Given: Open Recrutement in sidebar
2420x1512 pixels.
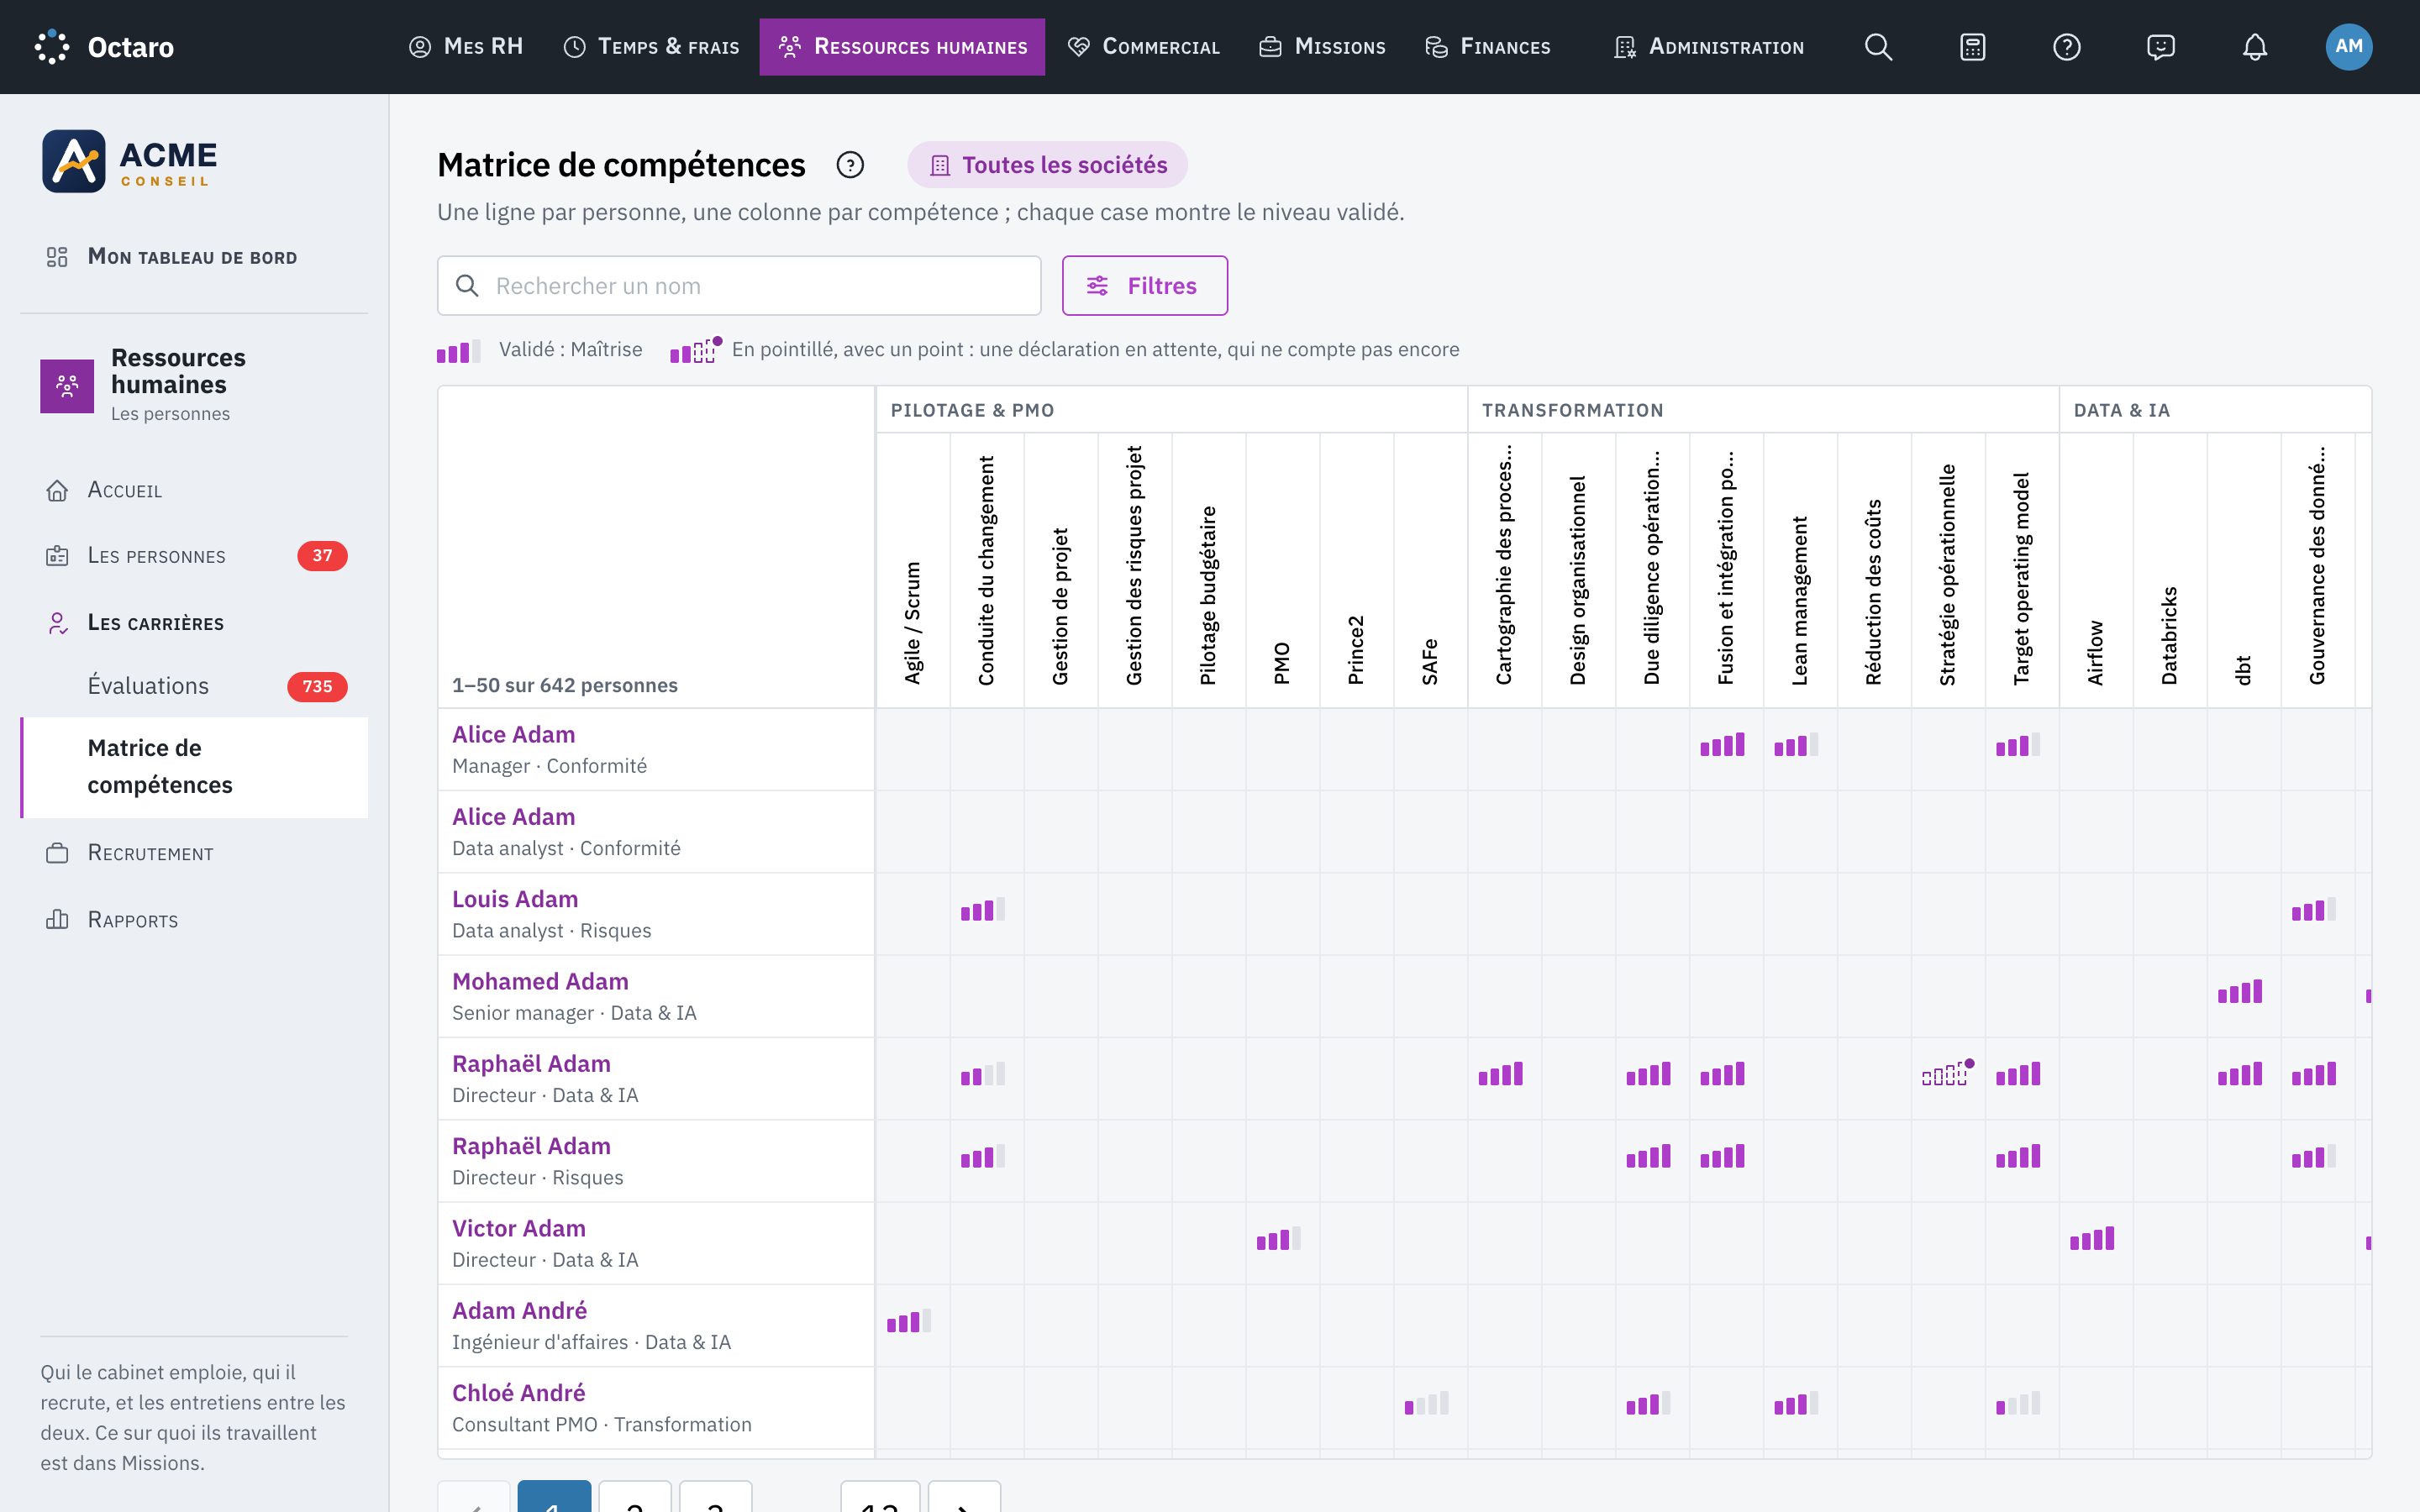Looking at the screenshot, I should click(194, 853).
